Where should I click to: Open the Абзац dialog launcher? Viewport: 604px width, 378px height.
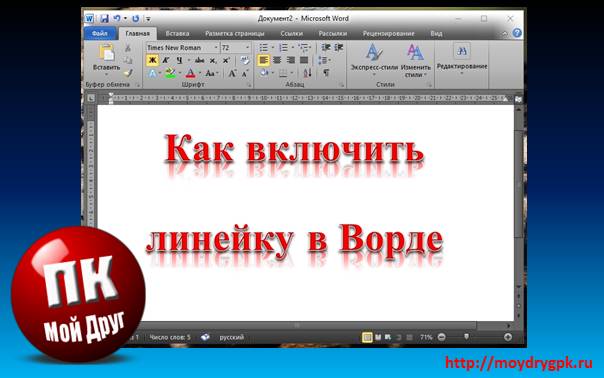(x=342, y=85)
